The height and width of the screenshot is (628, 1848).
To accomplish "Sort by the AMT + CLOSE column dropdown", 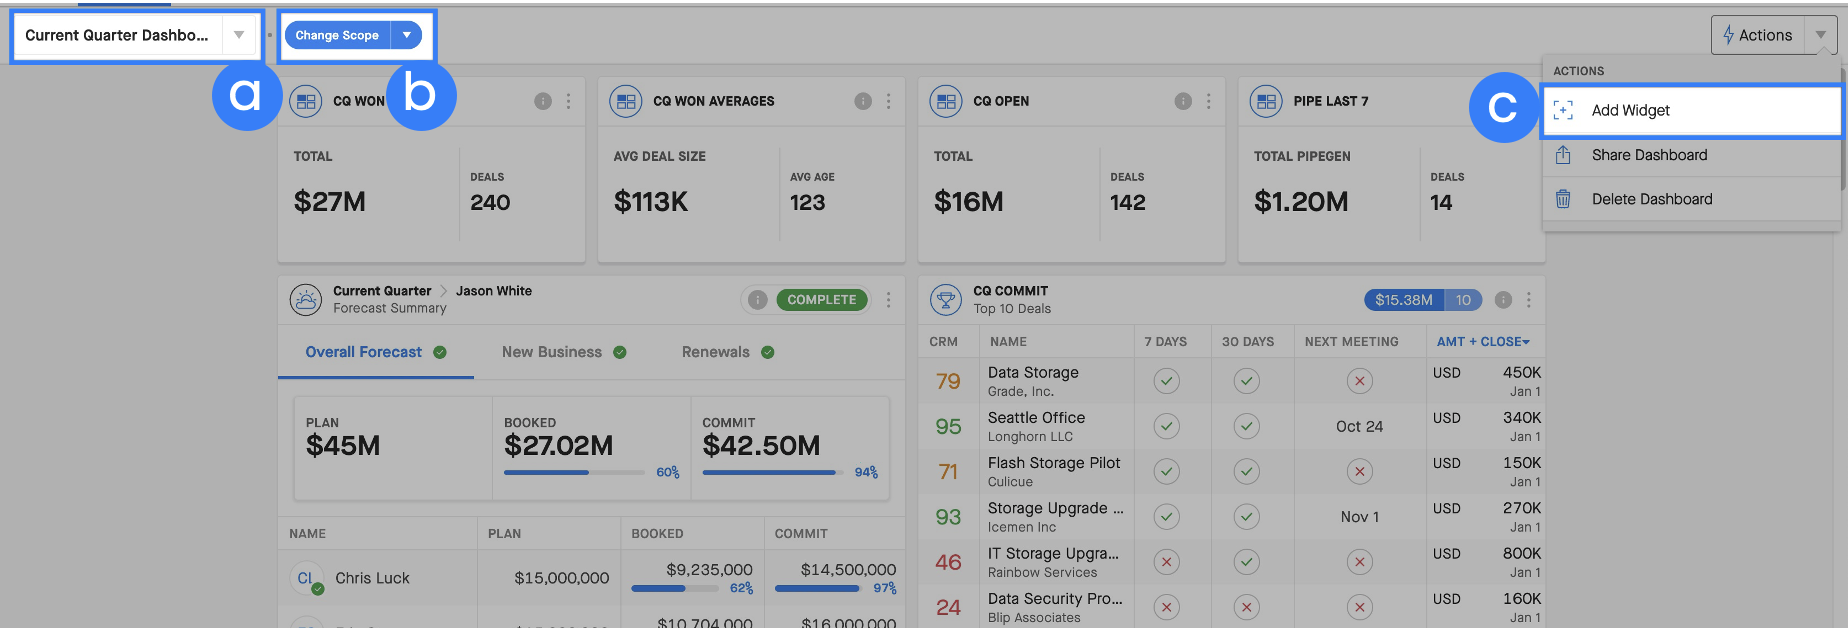I will tap(1483, 342).
